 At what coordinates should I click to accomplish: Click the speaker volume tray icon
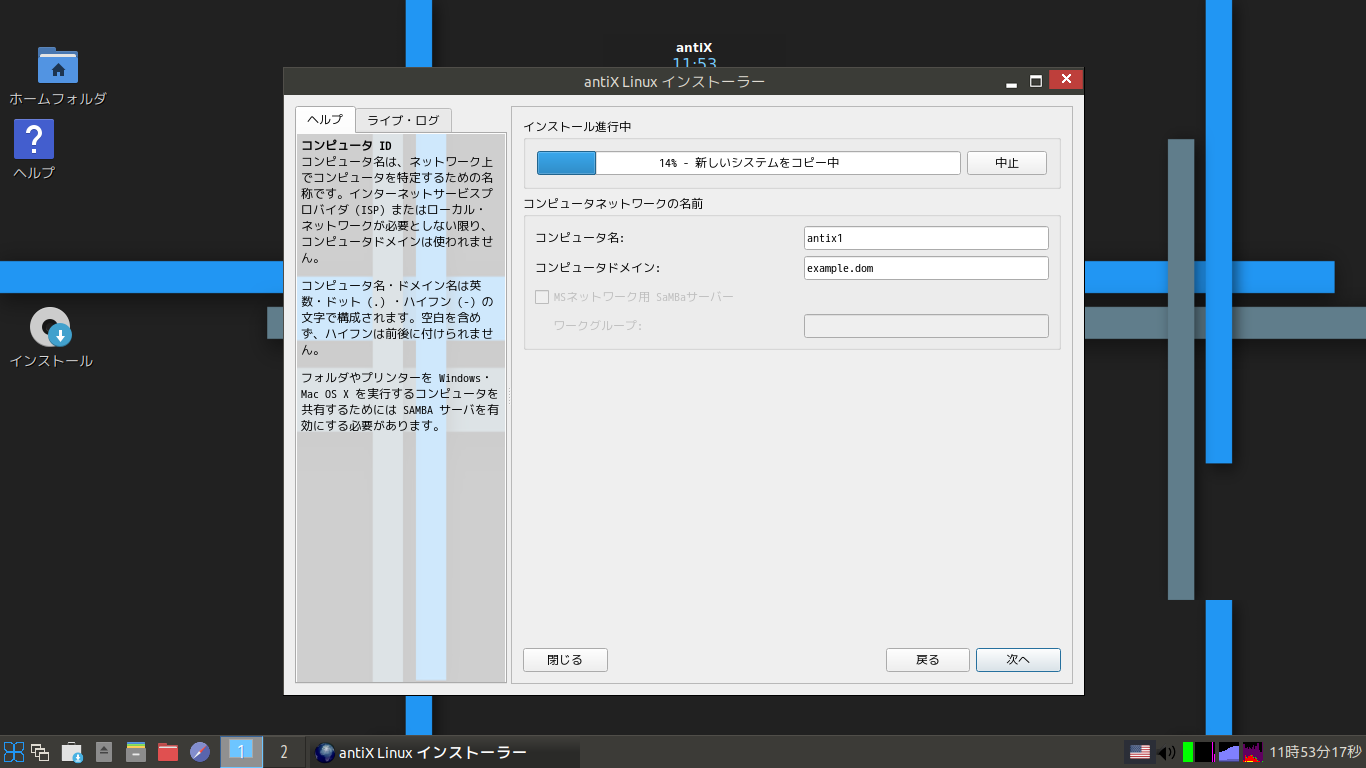click(x=1166, y=752)
